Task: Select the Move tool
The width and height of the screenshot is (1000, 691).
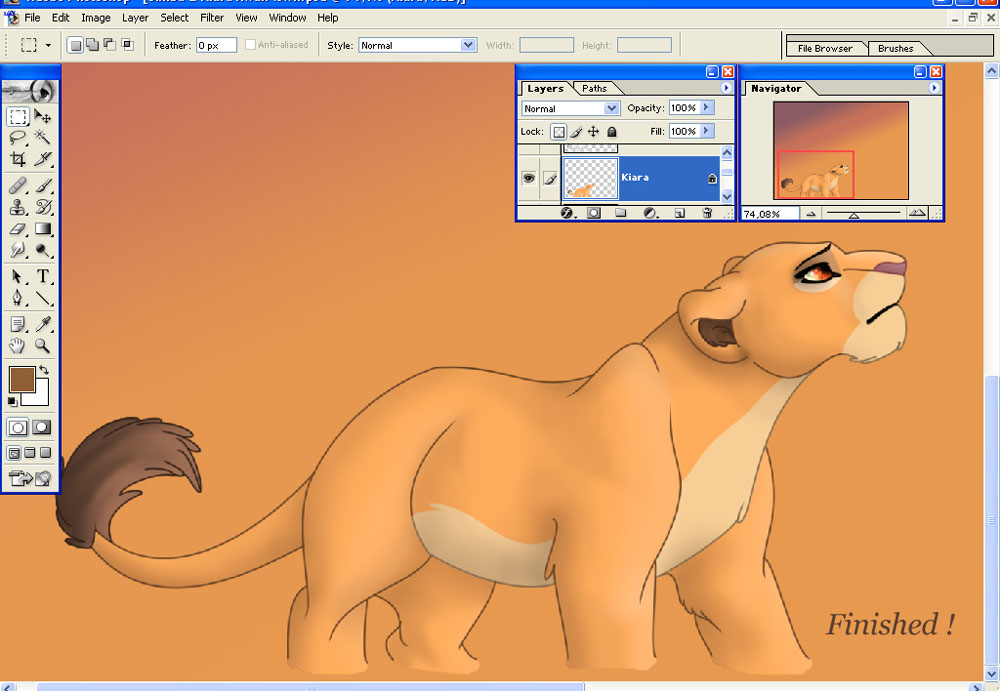Action: [x=43, y=116]
